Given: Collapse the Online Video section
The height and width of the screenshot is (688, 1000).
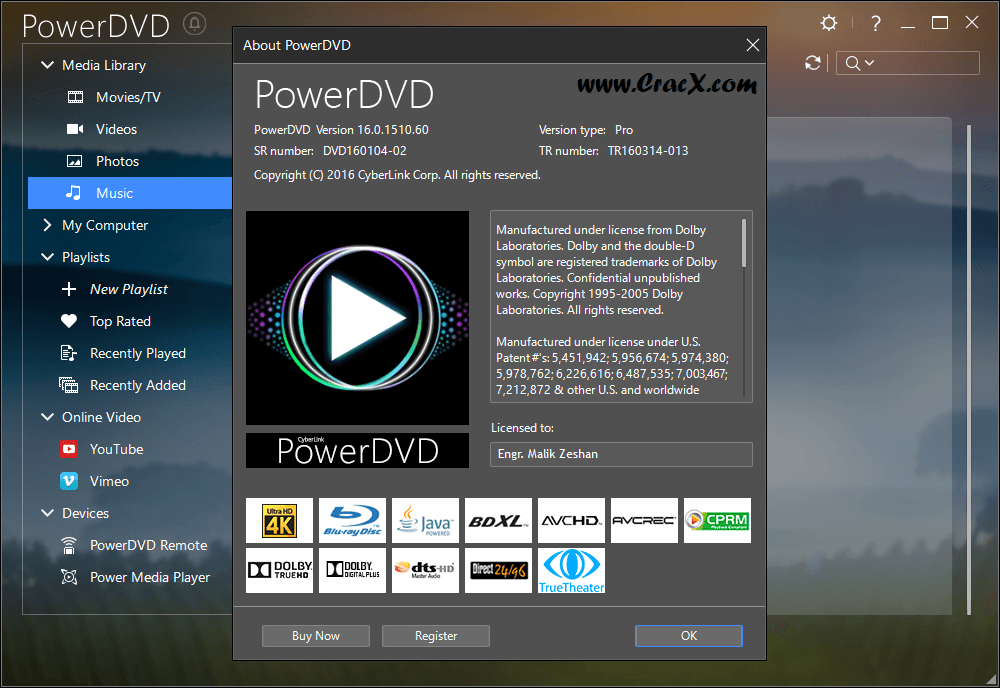Looking at the screenshot, I should click(x=47, y=417).
